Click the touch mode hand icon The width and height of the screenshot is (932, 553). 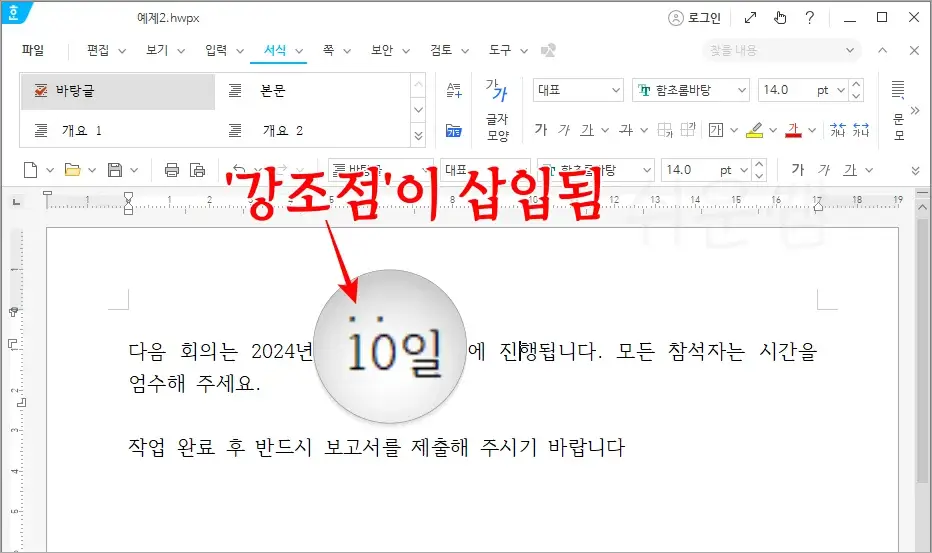(x=780, y=18)
